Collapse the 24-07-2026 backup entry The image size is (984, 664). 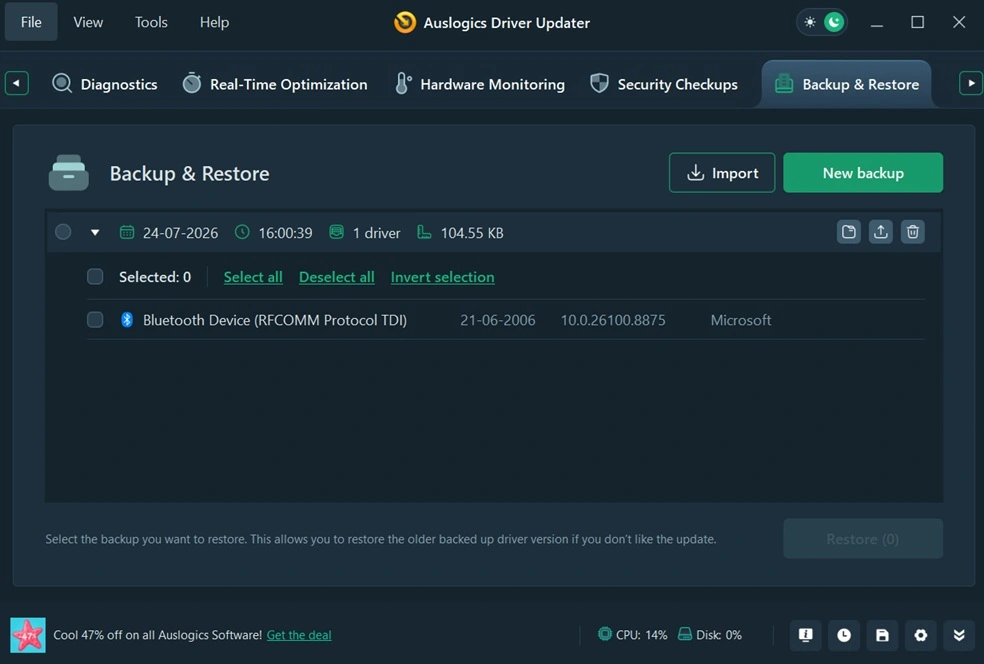(x=95, y=232)
